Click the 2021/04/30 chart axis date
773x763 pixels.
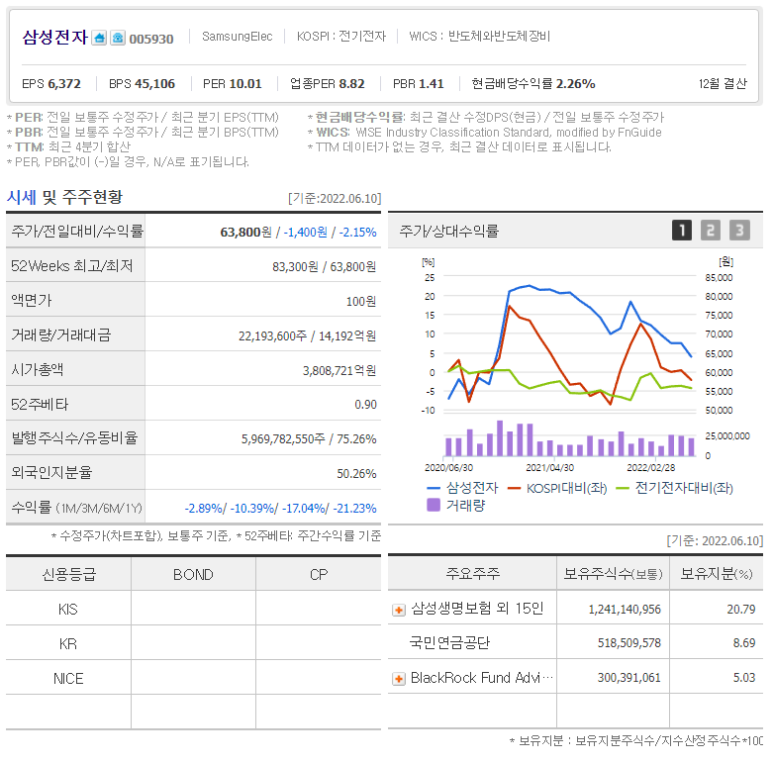[x=550, y=468]
